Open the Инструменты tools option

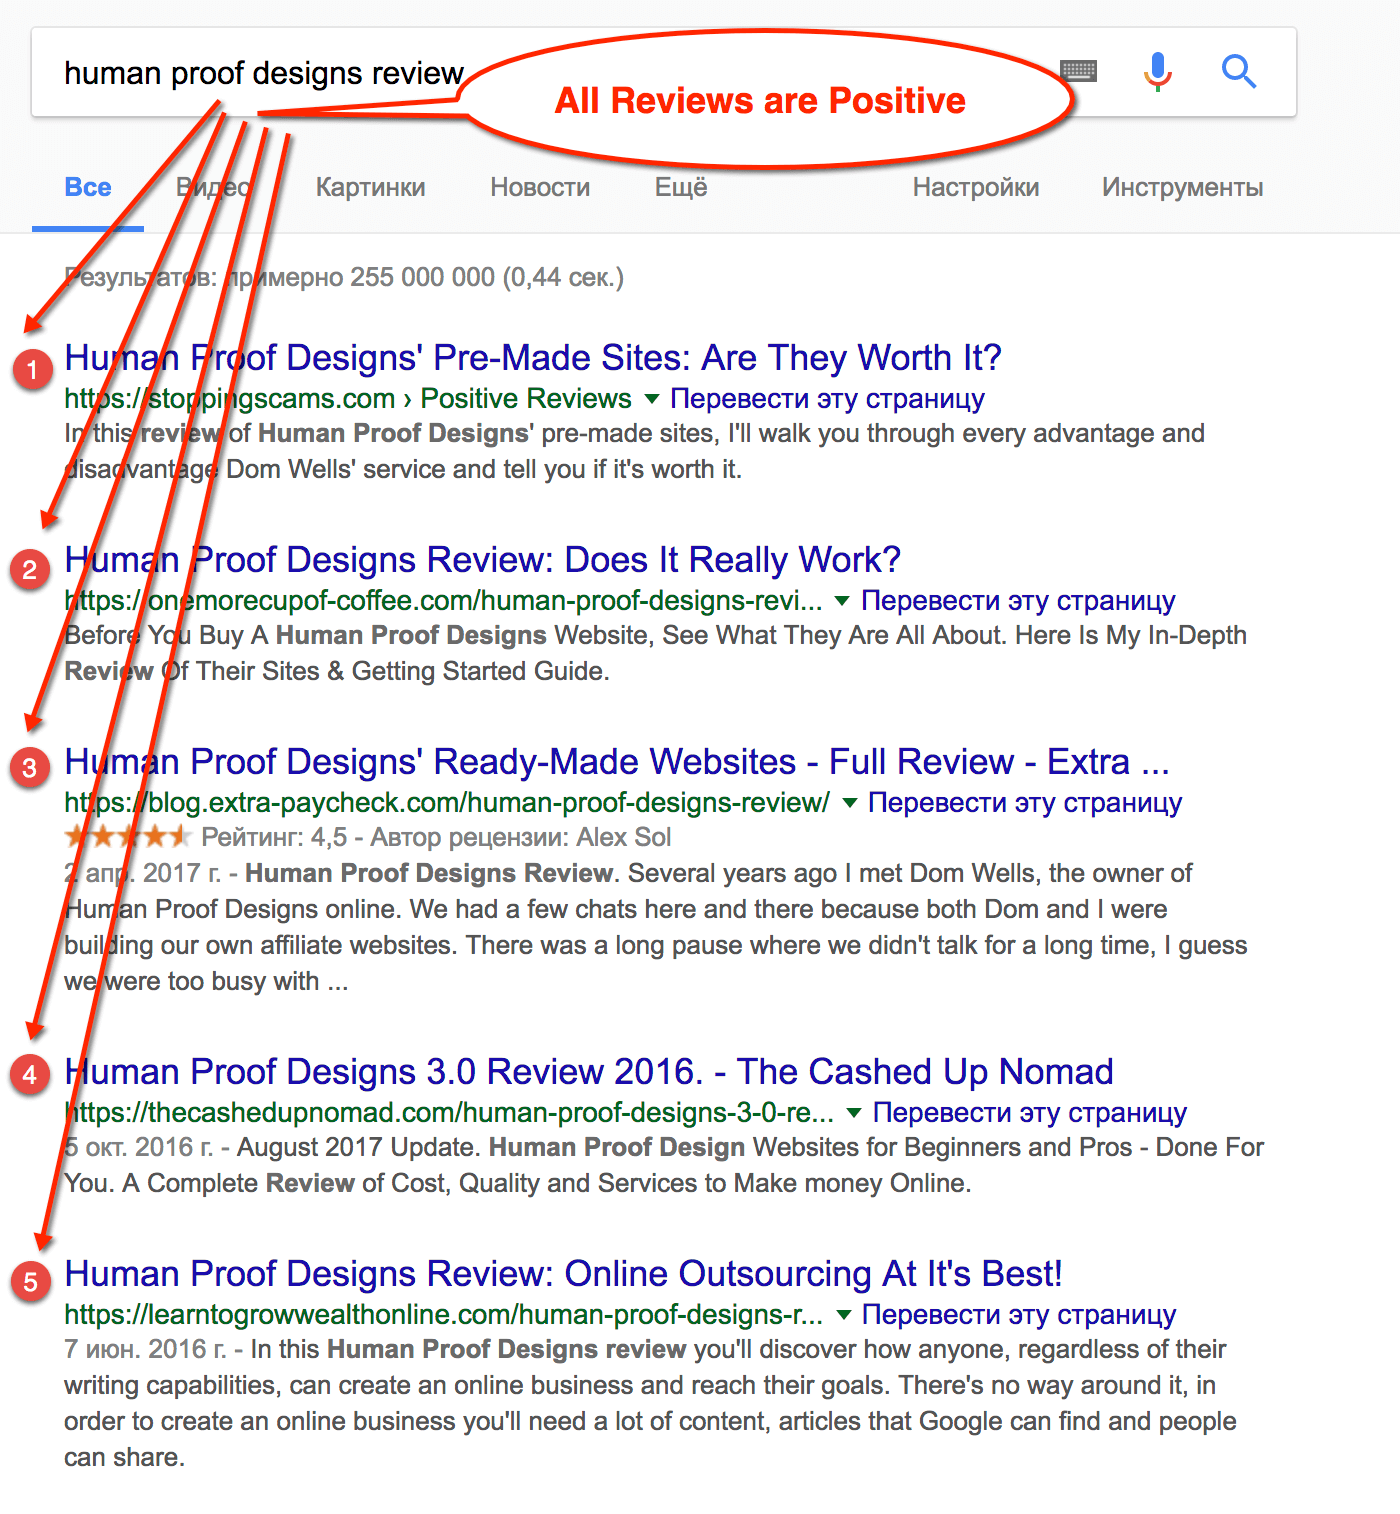[x=1182, y=187]
